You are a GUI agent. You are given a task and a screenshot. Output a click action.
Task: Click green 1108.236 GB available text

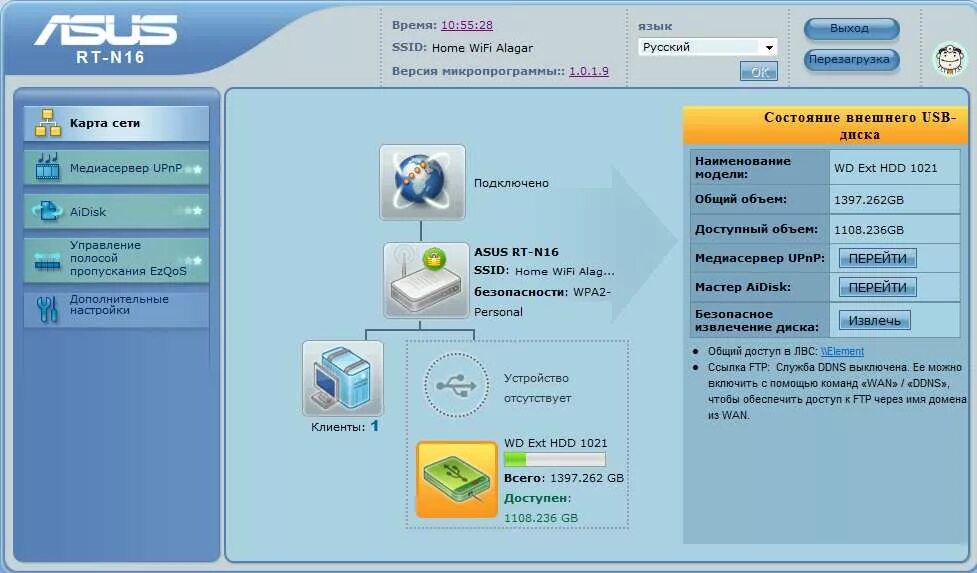pyautogui.click(x=541, y=518)
